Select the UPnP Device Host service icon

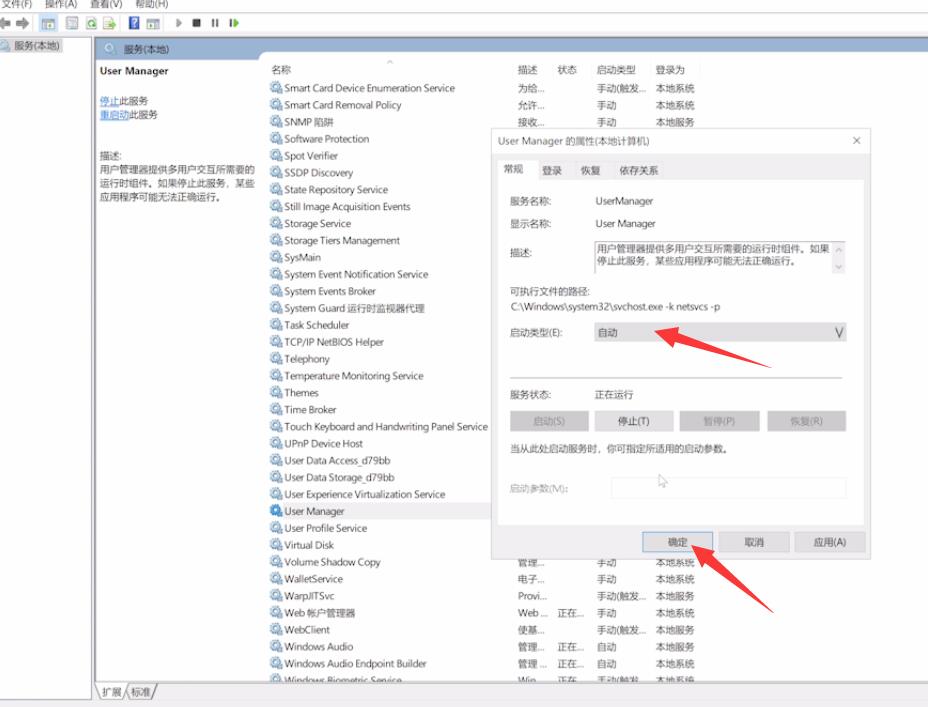point(276,443)
